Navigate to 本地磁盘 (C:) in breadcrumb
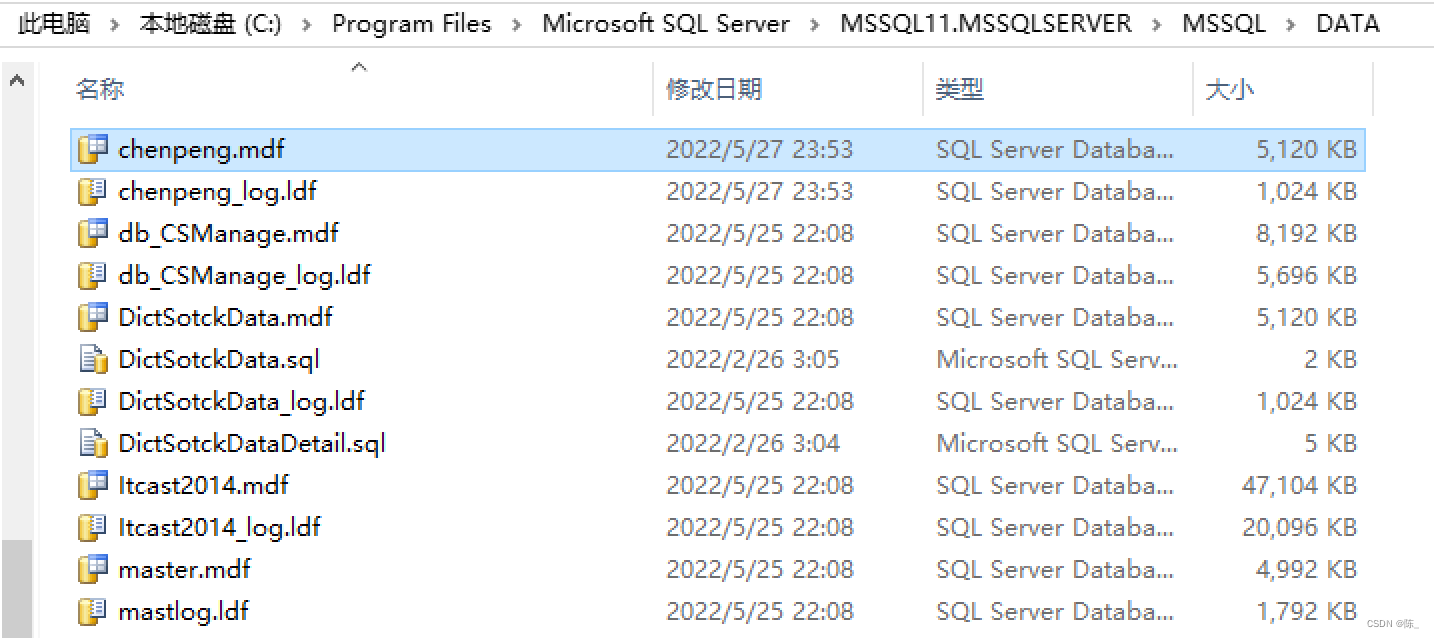The width and height of the screenshot is (1434, 638). click(x=210, y=24)
